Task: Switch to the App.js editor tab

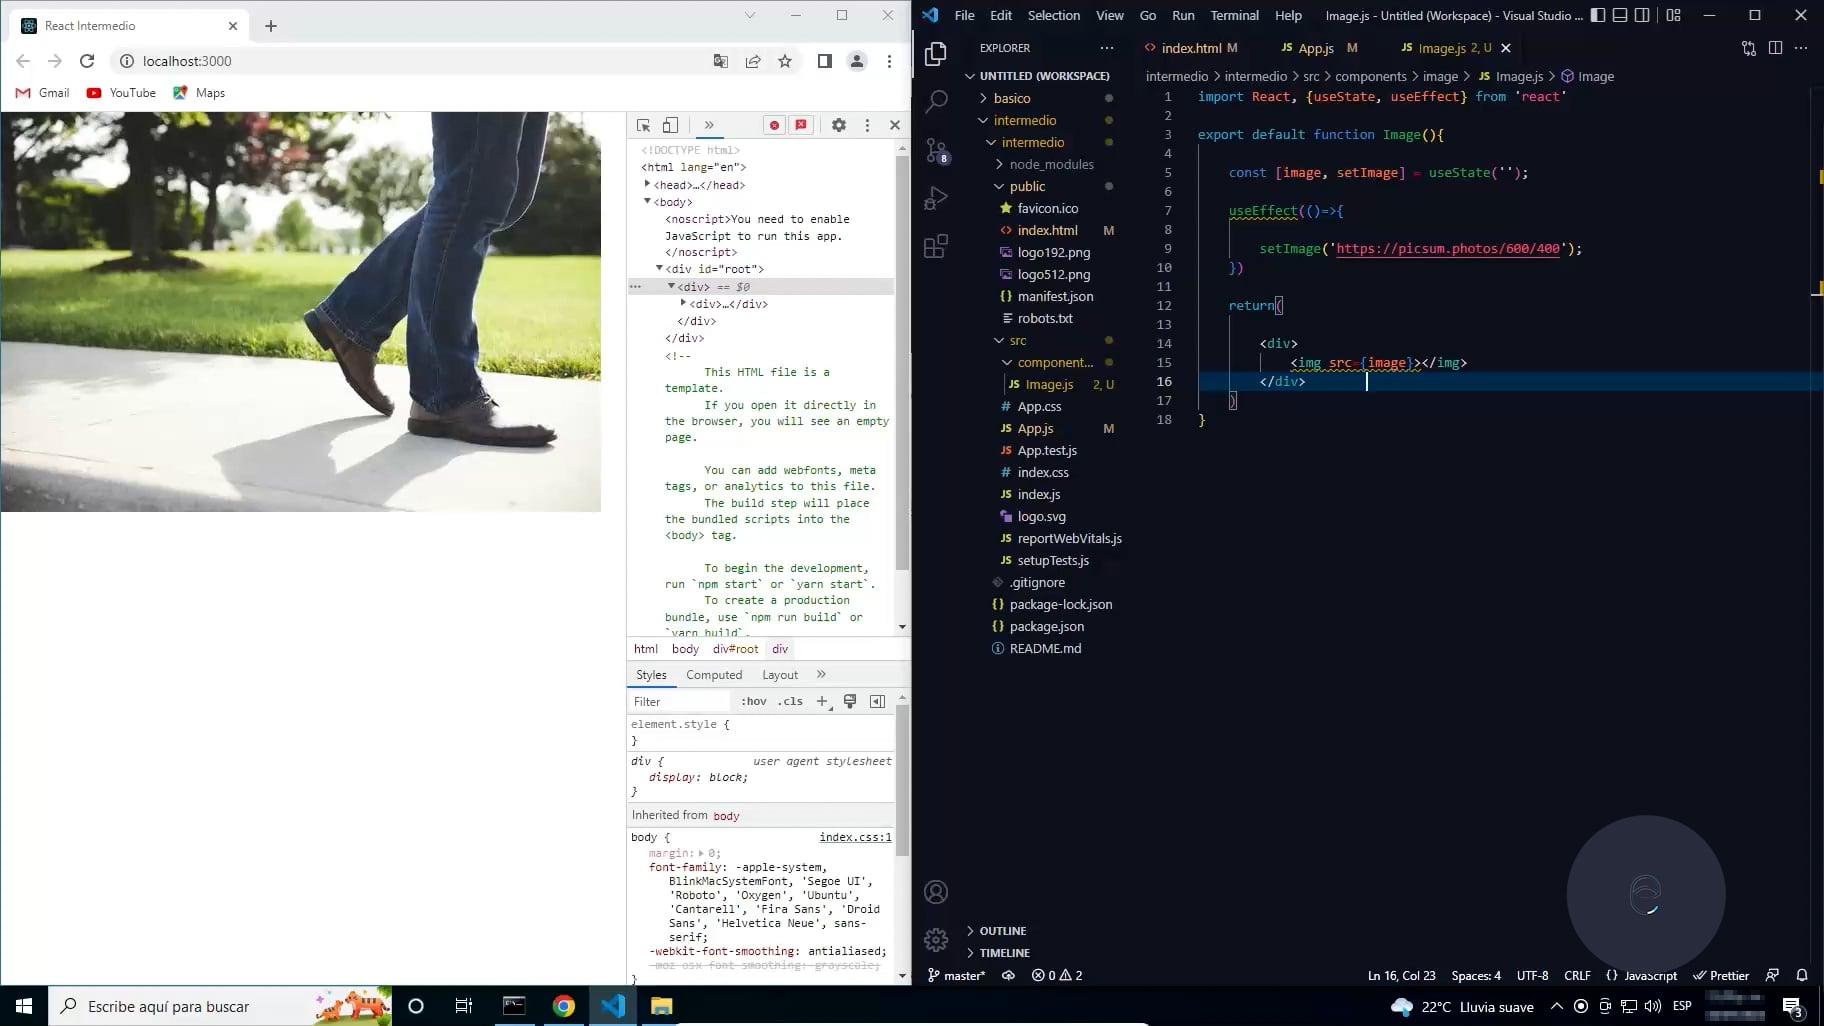Action: [x=1315, y=48]
